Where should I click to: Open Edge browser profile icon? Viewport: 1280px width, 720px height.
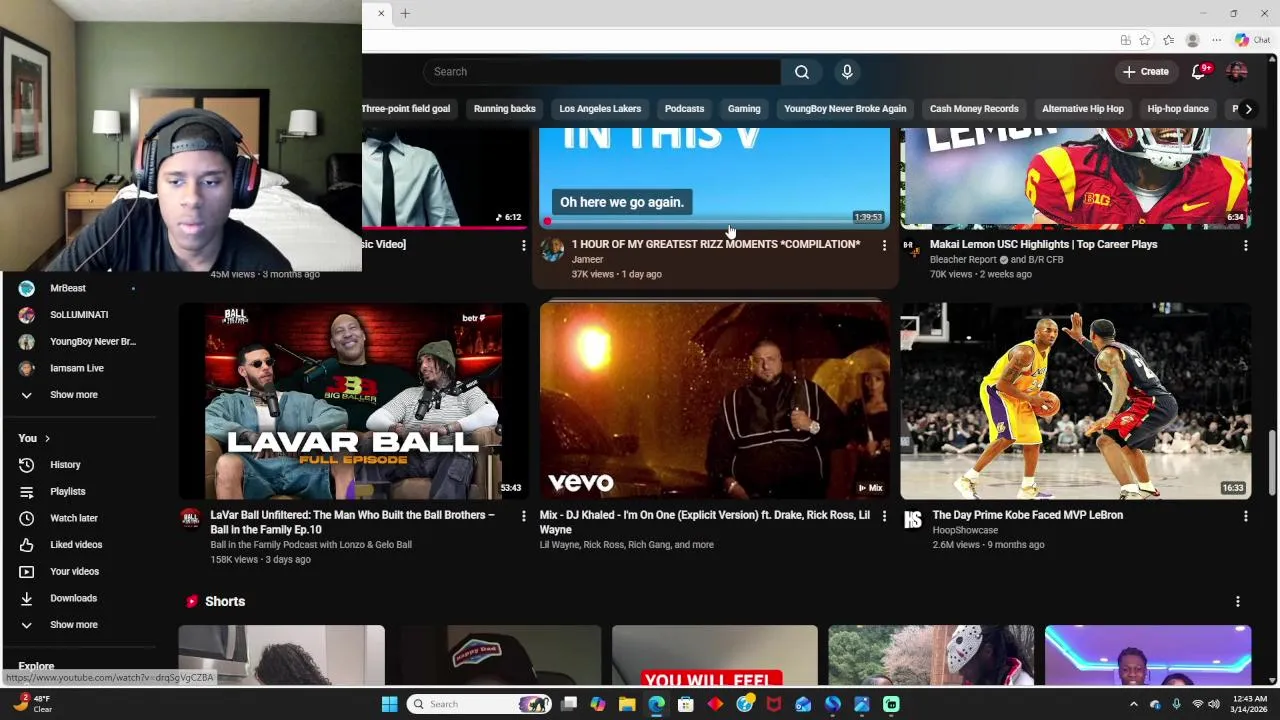click(x=1192, y=41)
